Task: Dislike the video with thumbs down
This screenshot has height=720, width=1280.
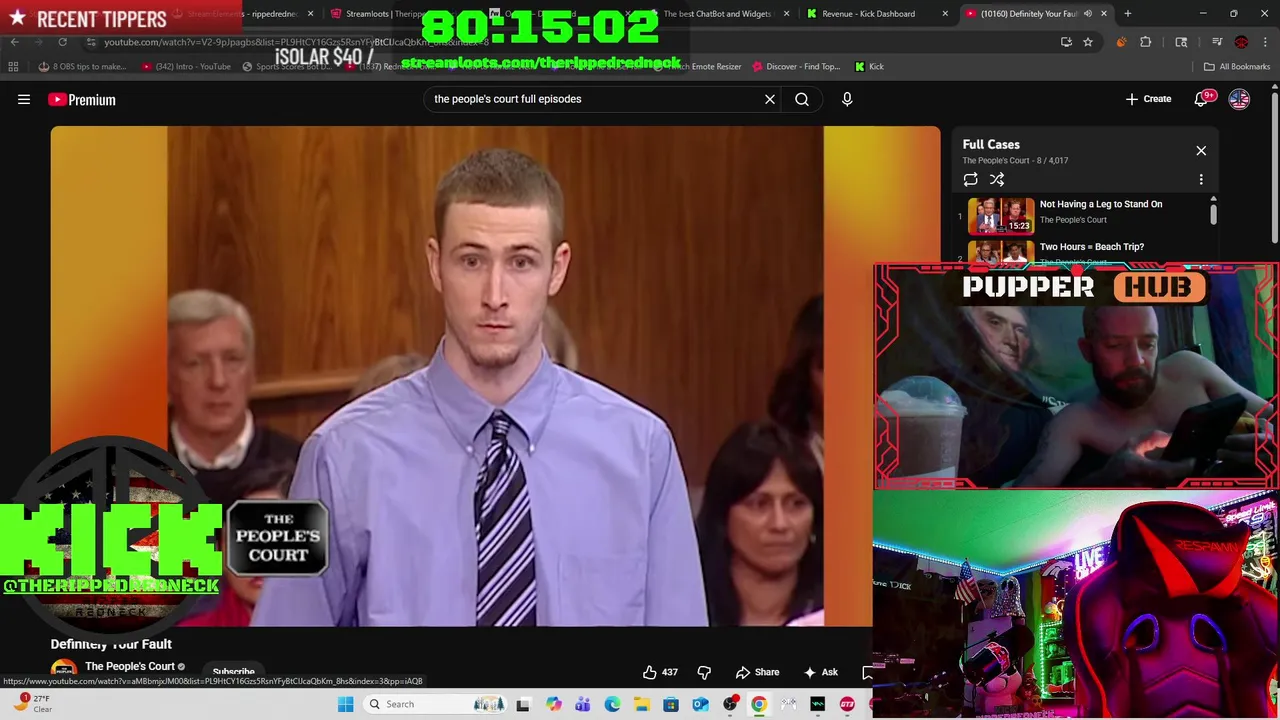Action: point(704,672)
